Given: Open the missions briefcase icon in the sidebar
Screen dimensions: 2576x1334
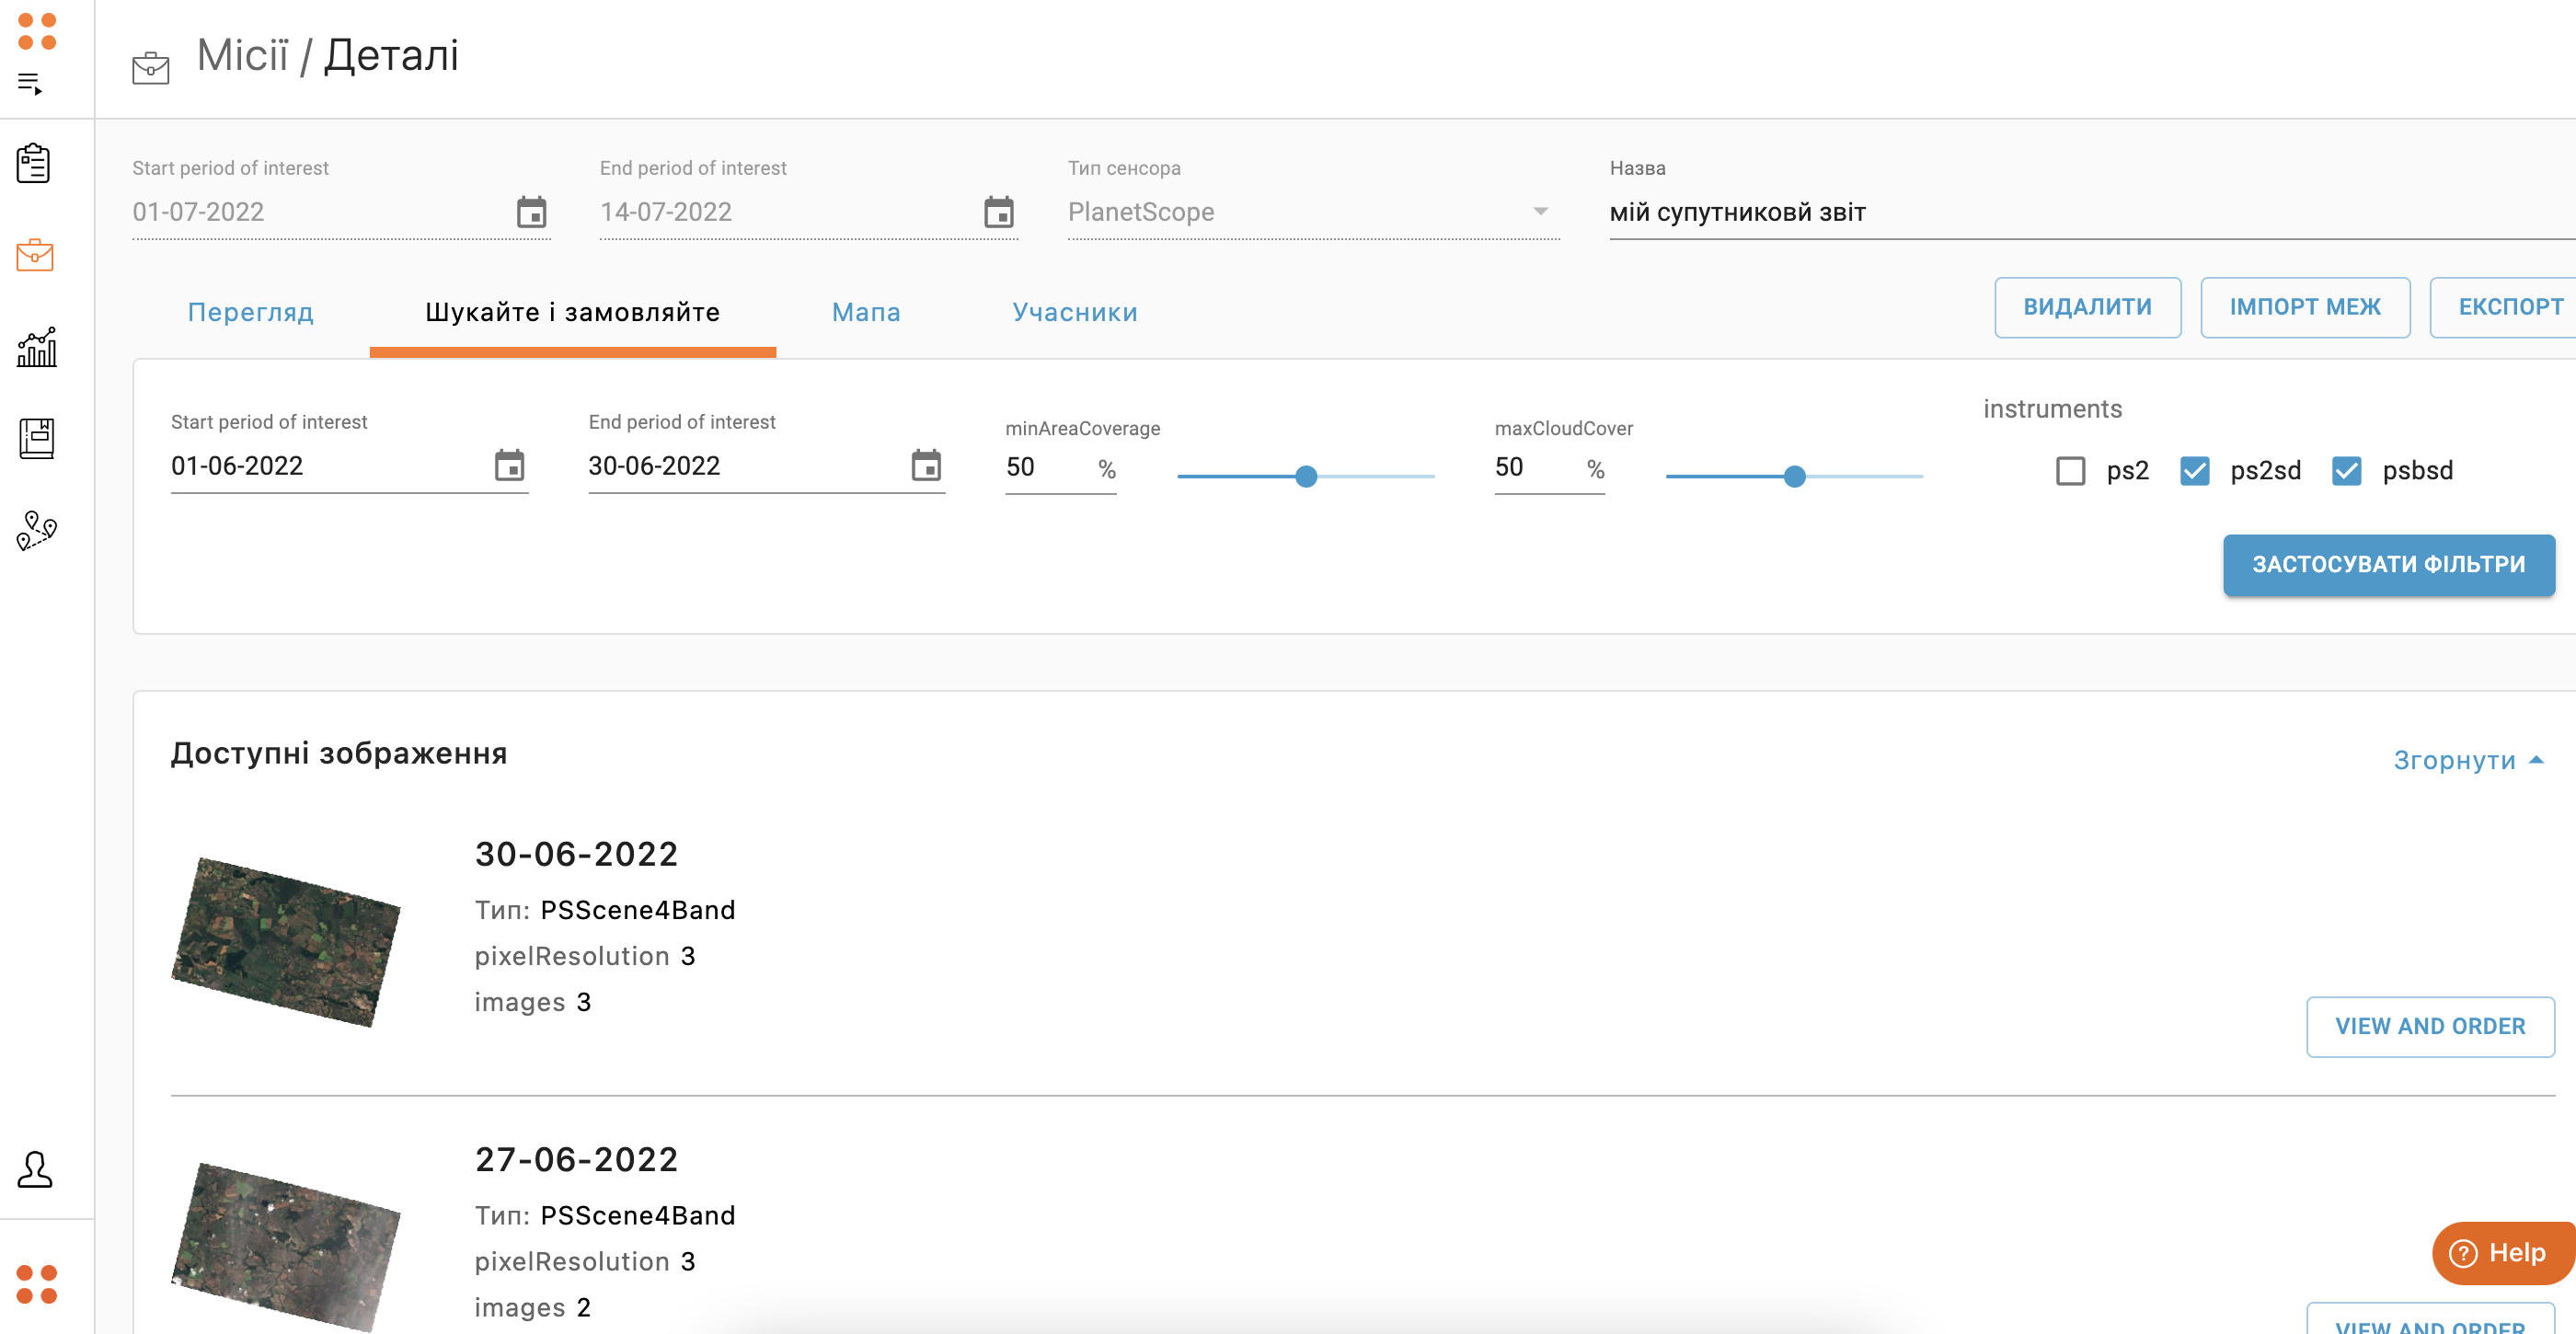Looking at the screenshot, I should 34,255.
